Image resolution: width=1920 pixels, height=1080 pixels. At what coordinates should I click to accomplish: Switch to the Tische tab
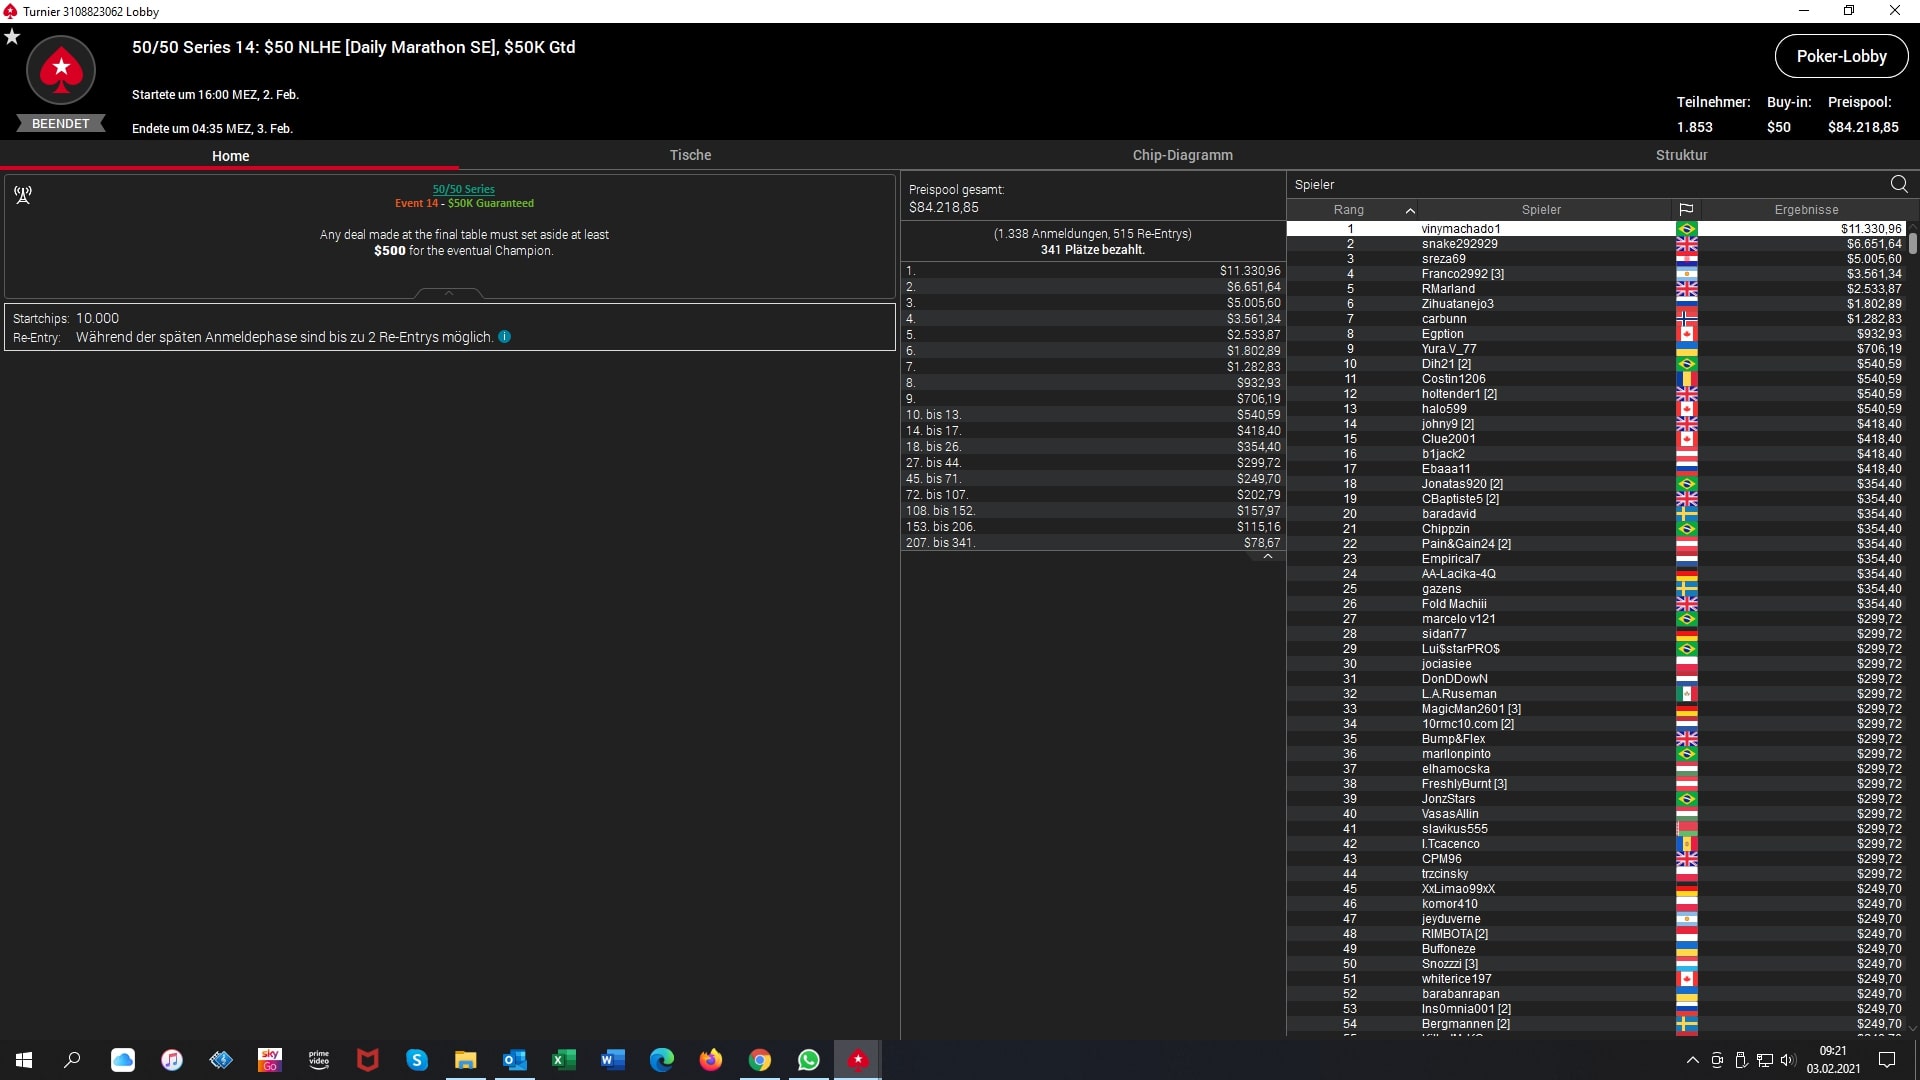point(690,155)
